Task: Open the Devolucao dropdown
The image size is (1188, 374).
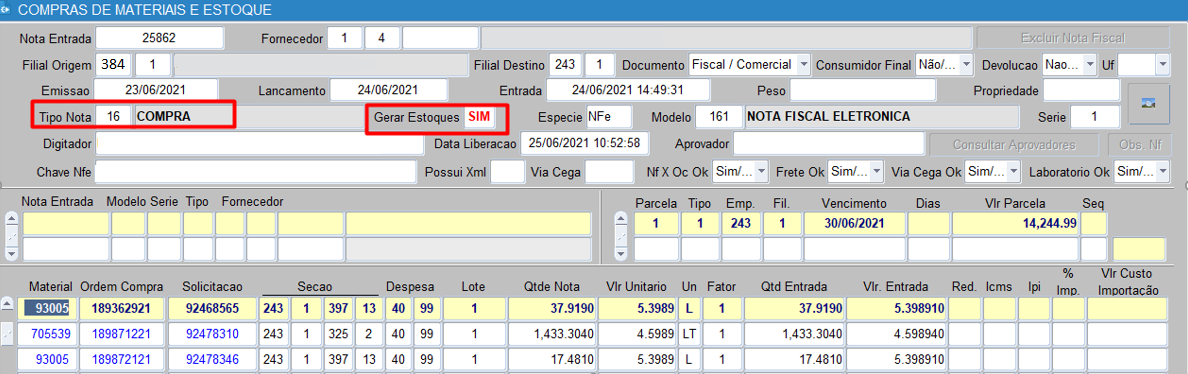Action: pos(1091,65)
